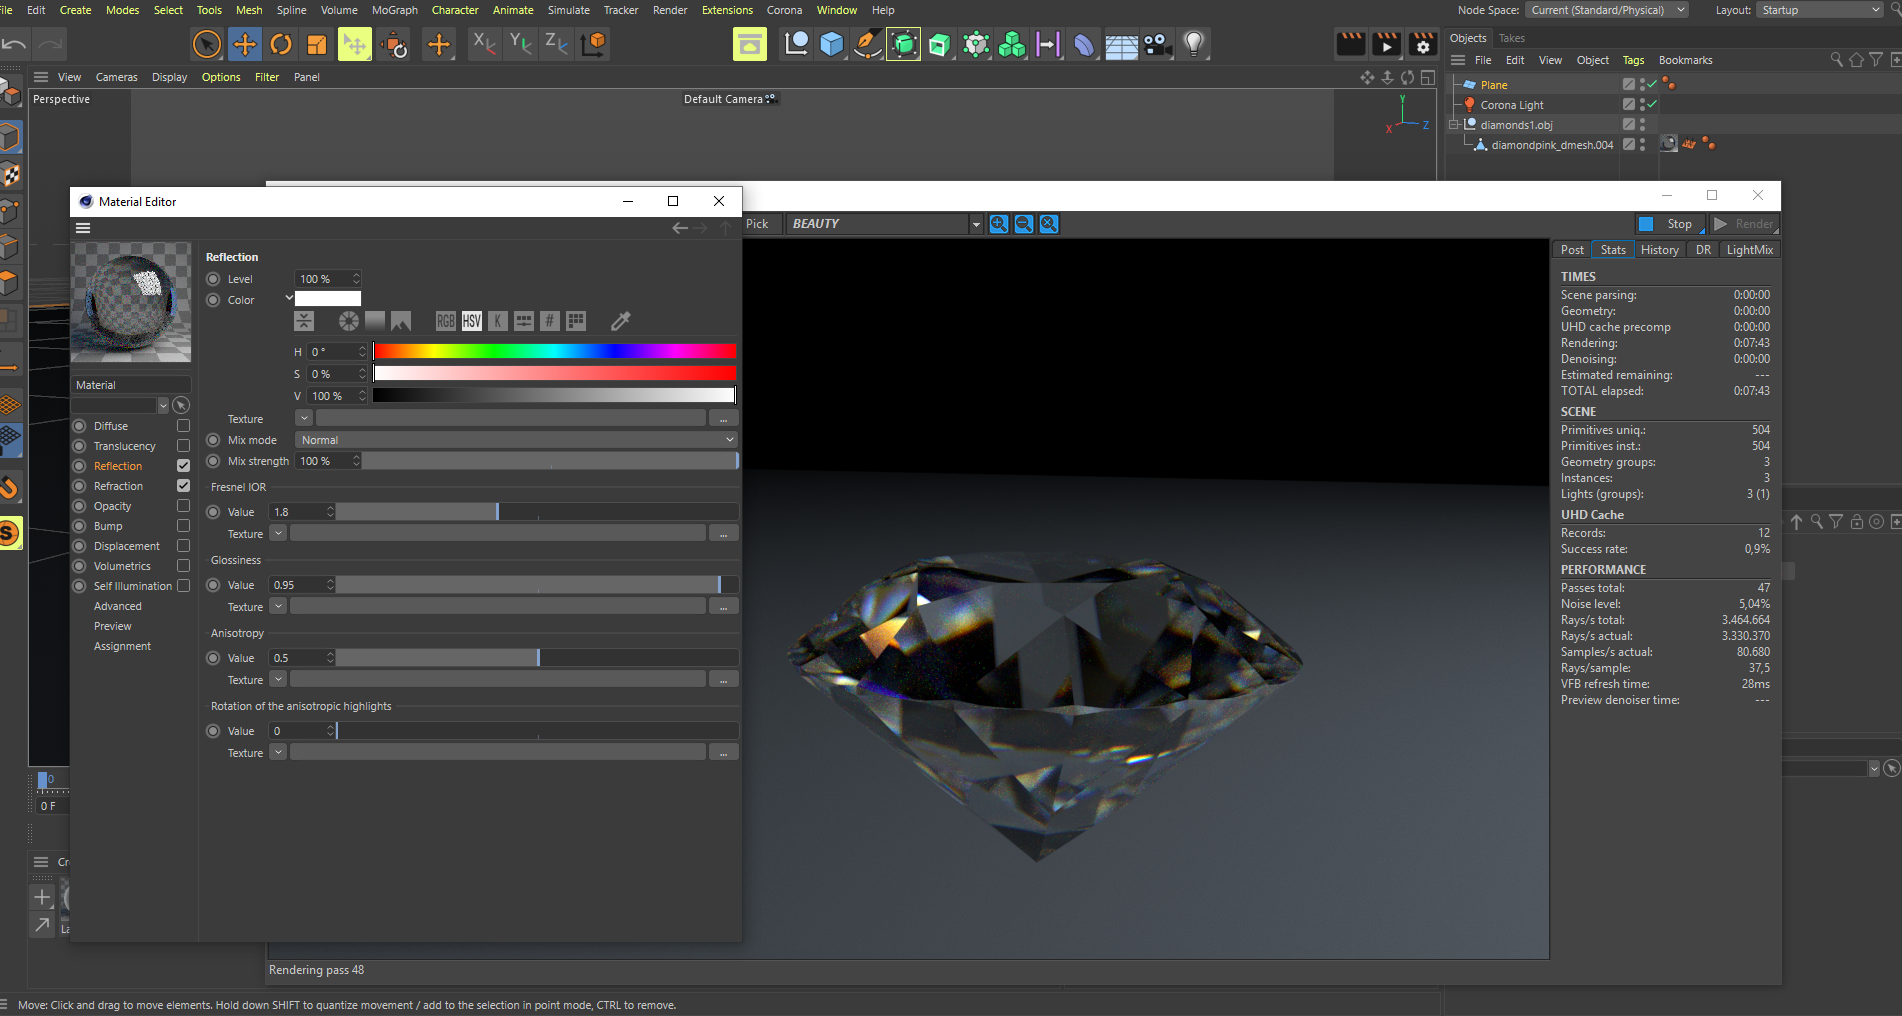
Task: Pick color with the eyedropper tool
Action: [621, 321]
